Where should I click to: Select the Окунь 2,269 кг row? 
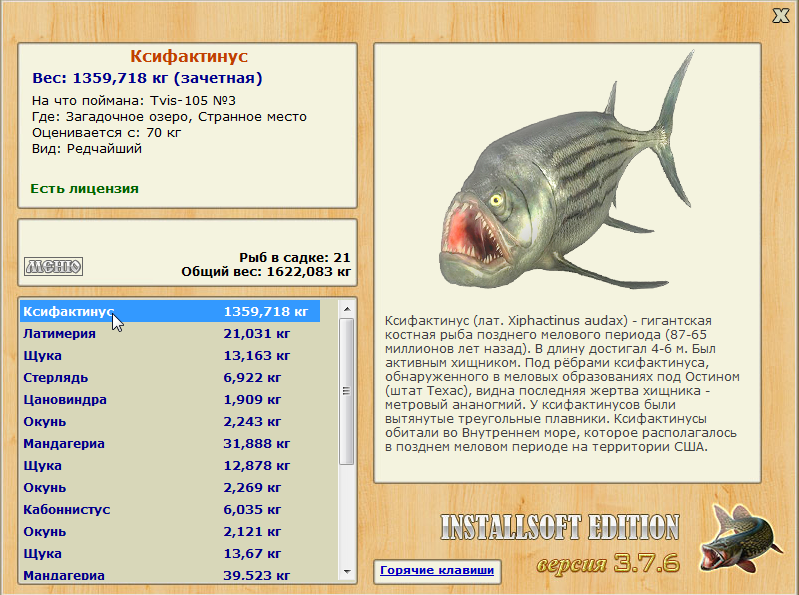[x=170, y=488]
